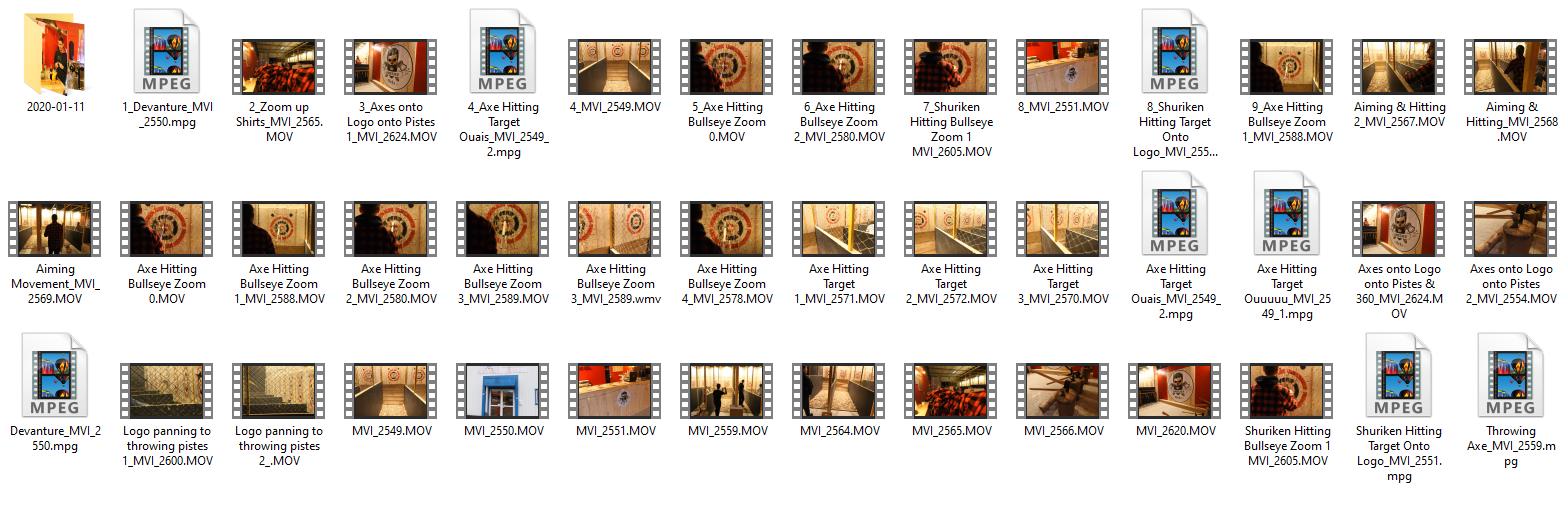The width and height of the screenshot is (1568, 517).
Task: Select unnumbered Axe Hitting Bullseye Zoom 0.MOV thumbnail
Action: pos(167,229)
